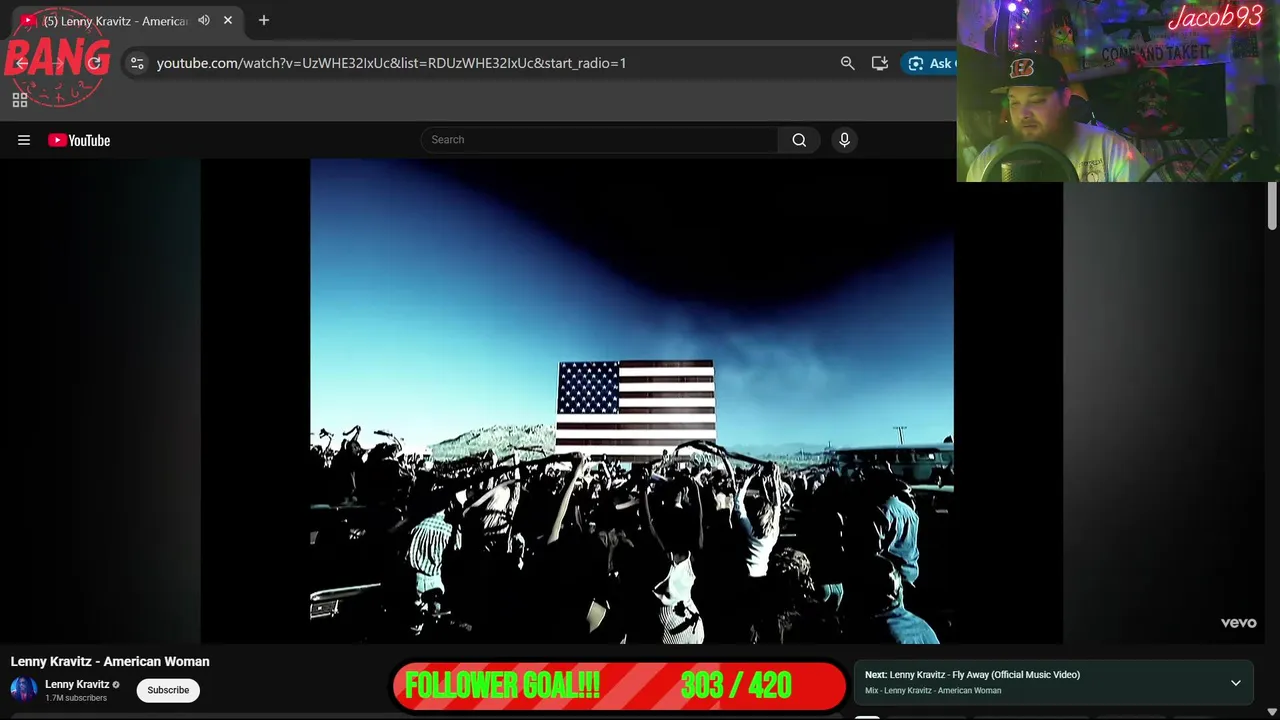Open a new browser tab
1280x720 pixels.
[x=264, y=20]
